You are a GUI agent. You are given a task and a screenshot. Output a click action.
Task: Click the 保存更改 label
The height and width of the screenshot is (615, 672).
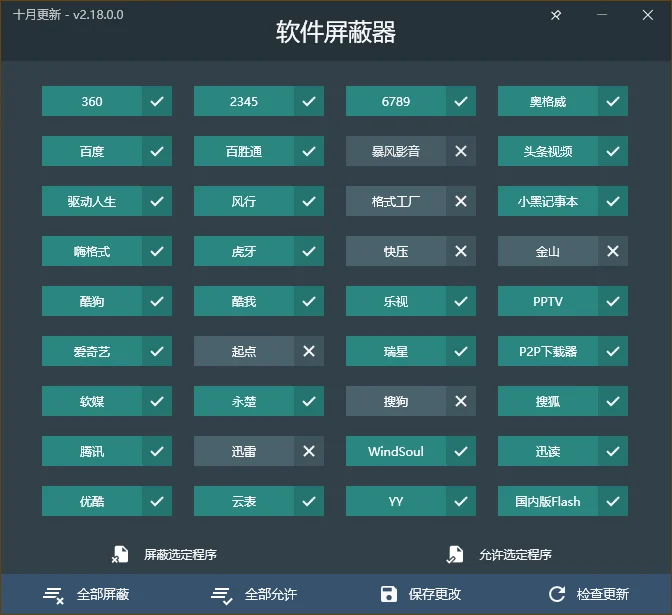[435, 594]
